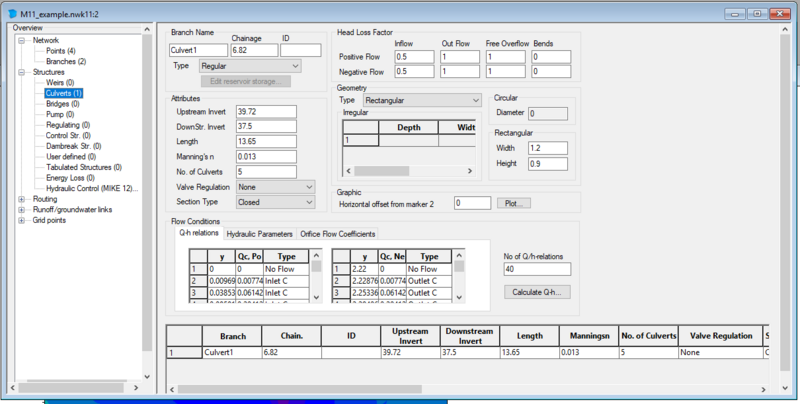Click row 1 header of bottom table
This screenshot has height=404, width=800.
click(x=185, y=352)
